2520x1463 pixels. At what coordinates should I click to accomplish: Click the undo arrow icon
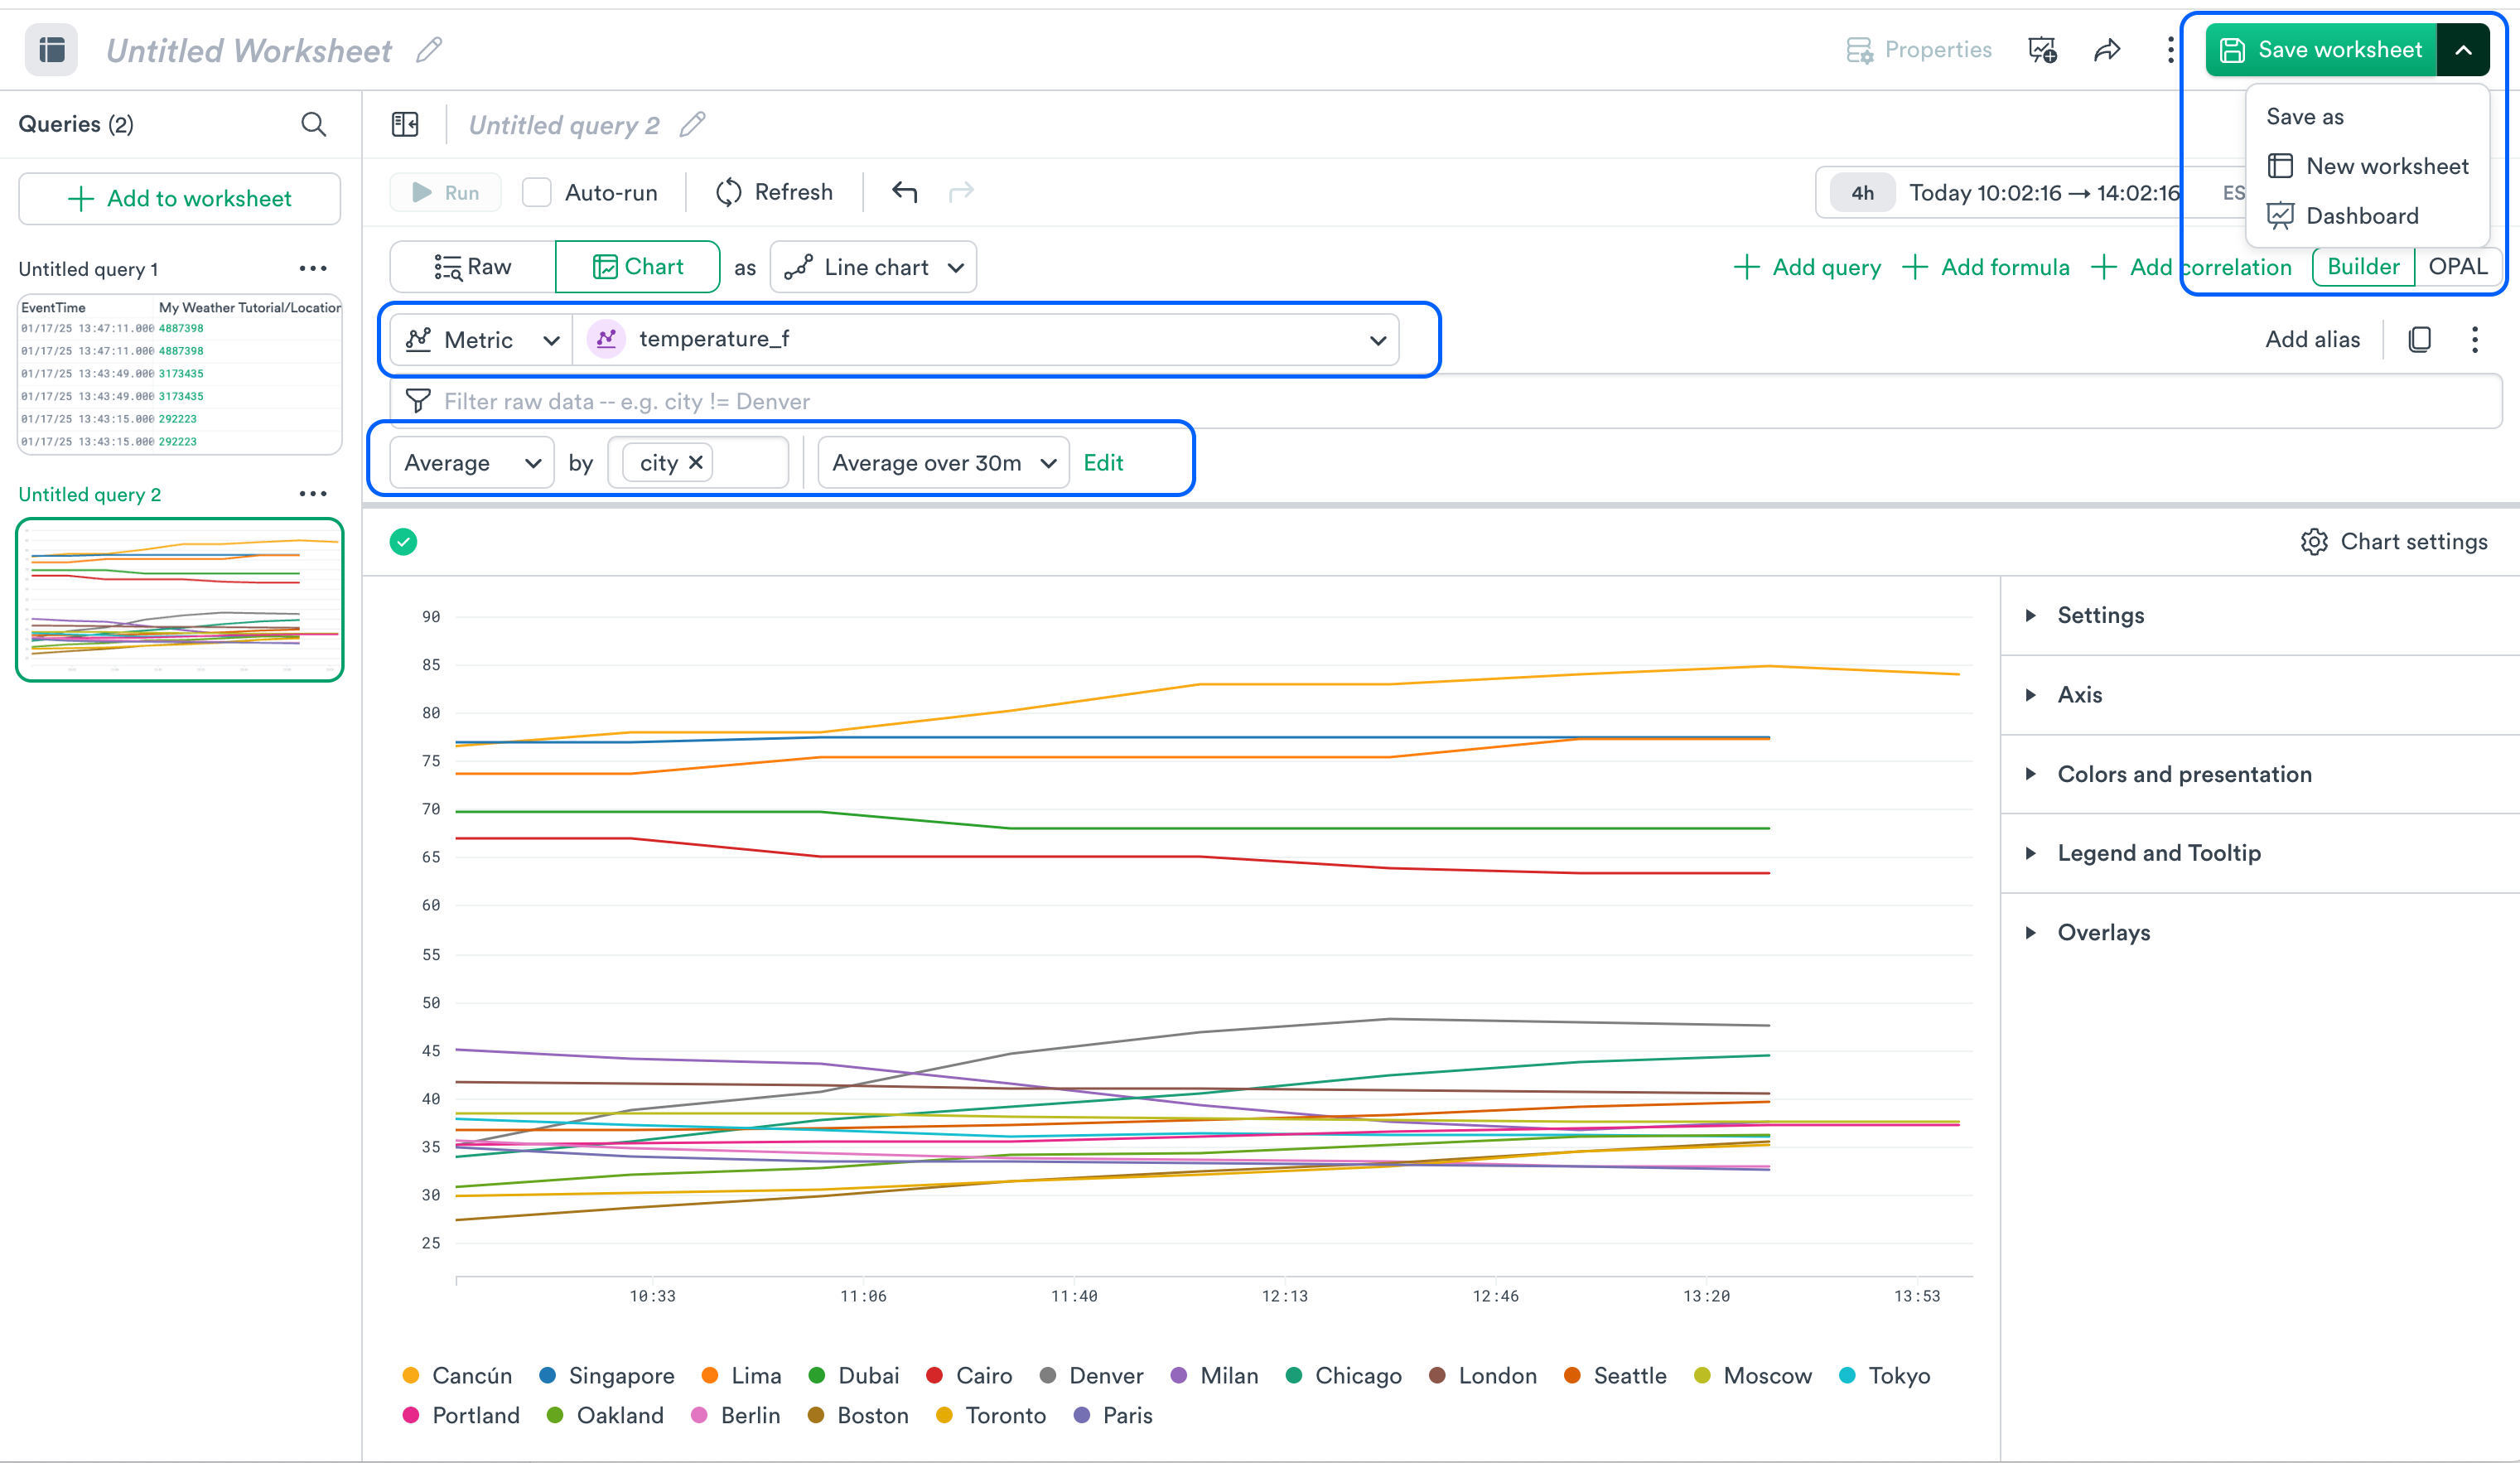[904, 192]
